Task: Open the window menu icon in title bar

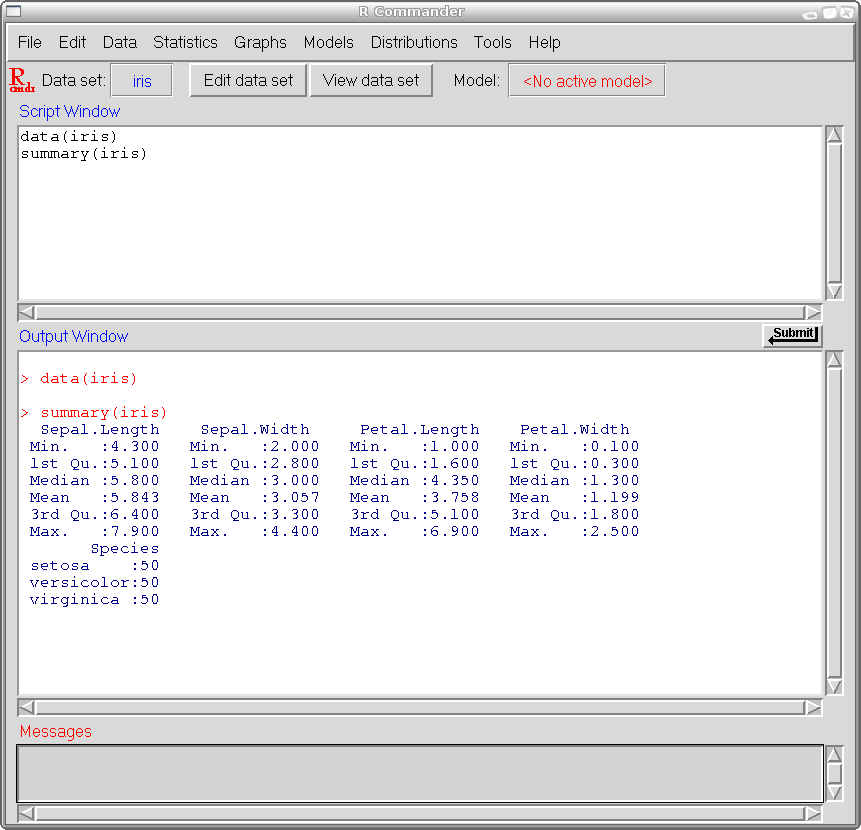Action: (x=14, y=11)
